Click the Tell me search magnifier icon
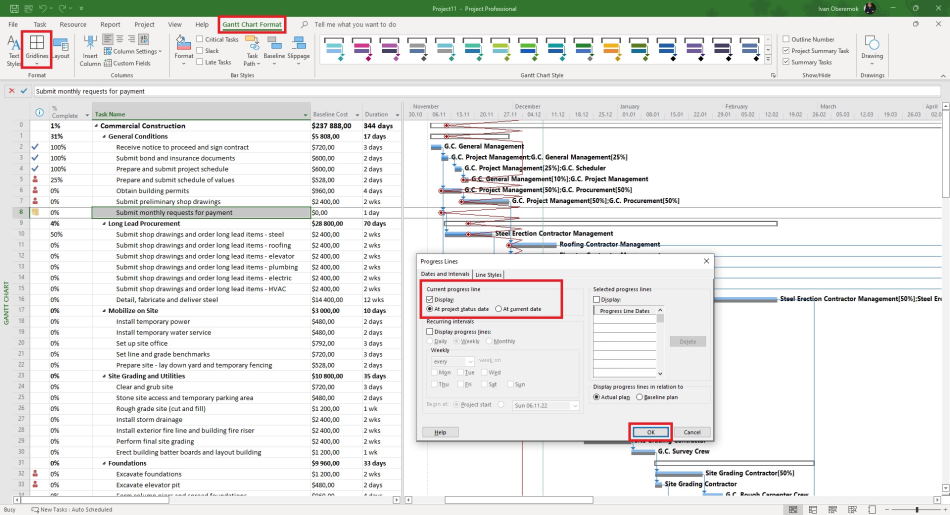Viewport: 950px width, 515px height. 305,24
